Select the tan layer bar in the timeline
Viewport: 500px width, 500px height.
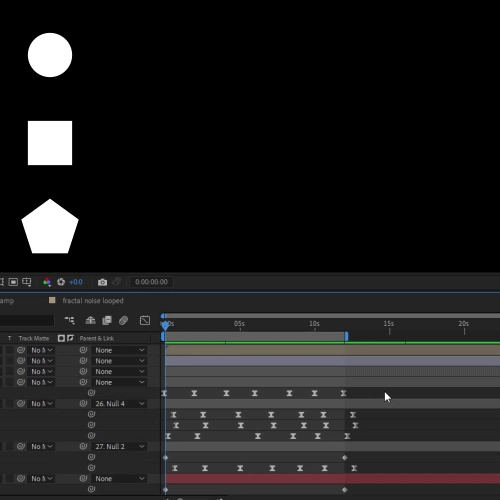(x=333, y=350)
